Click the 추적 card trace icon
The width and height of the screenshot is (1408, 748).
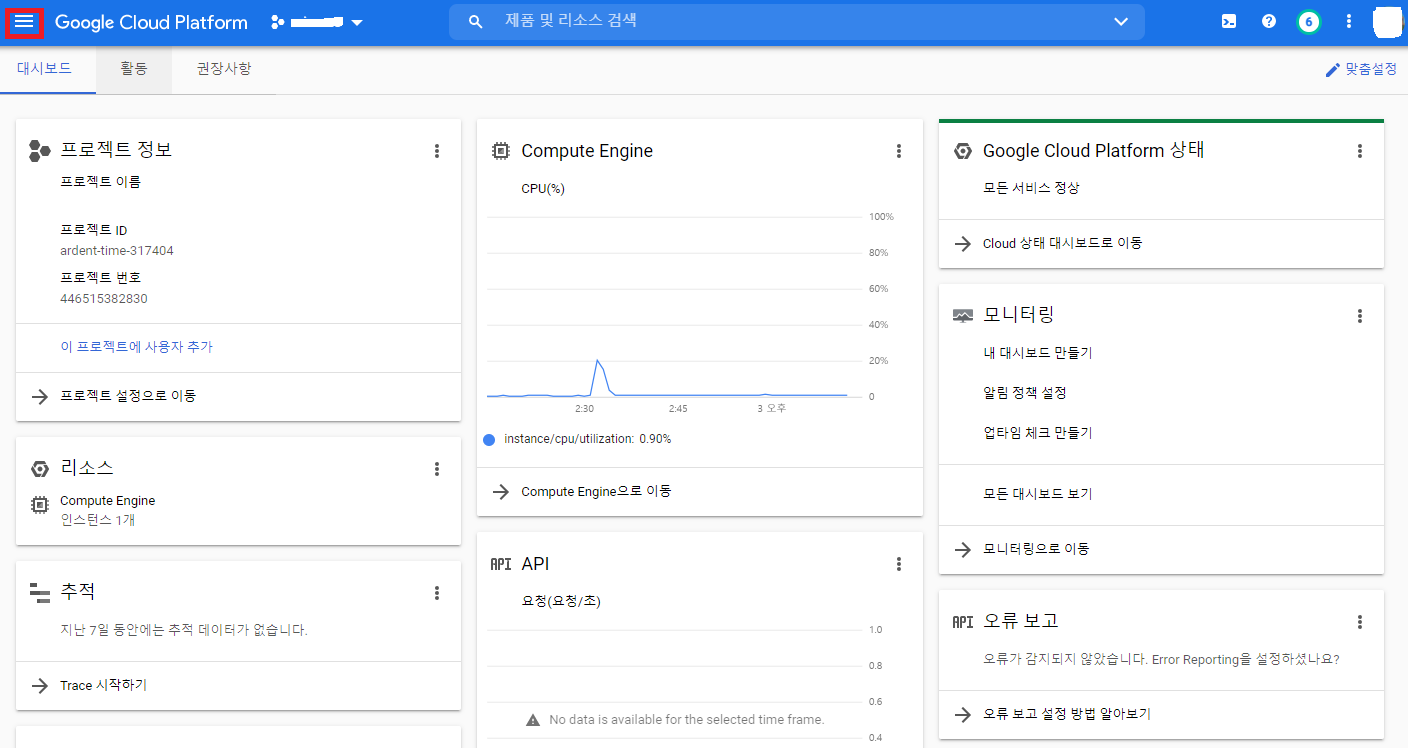click(40, 593)
